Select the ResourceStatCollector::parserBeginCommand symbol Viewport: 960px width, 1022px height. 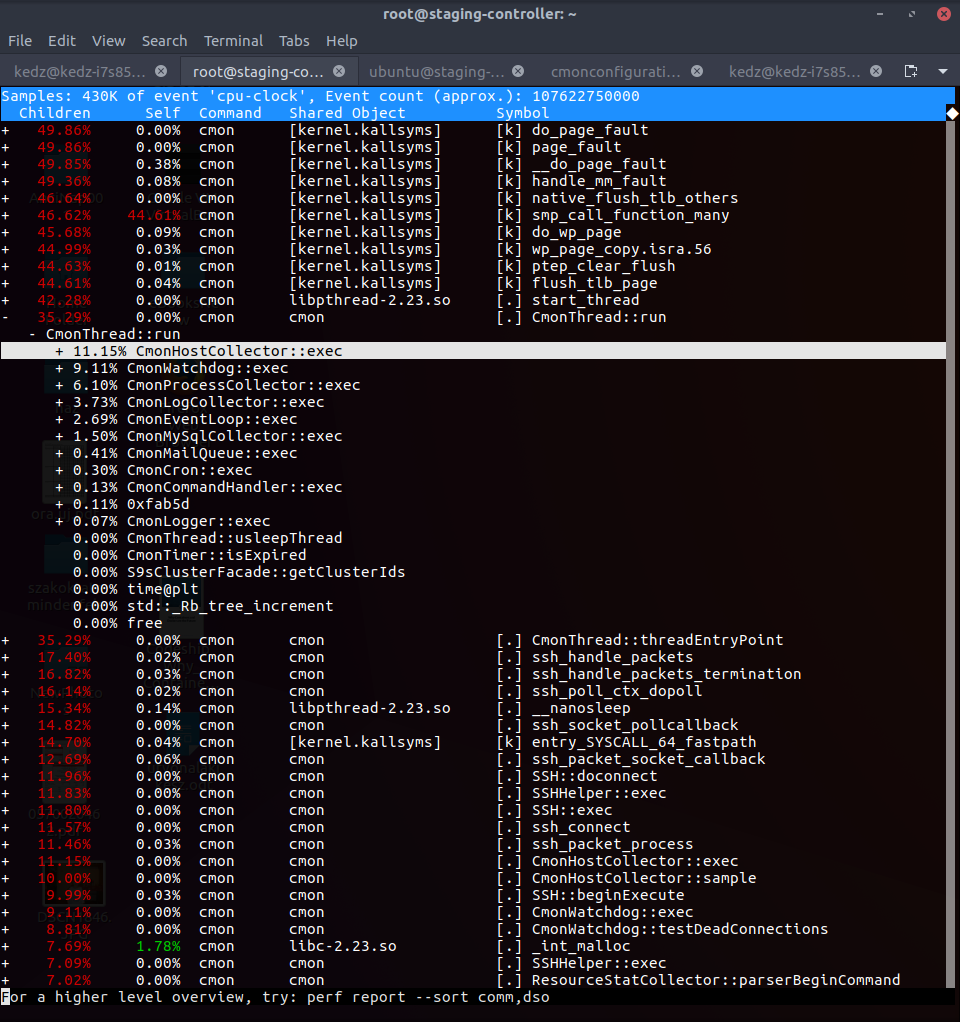[x=716, y=980]
